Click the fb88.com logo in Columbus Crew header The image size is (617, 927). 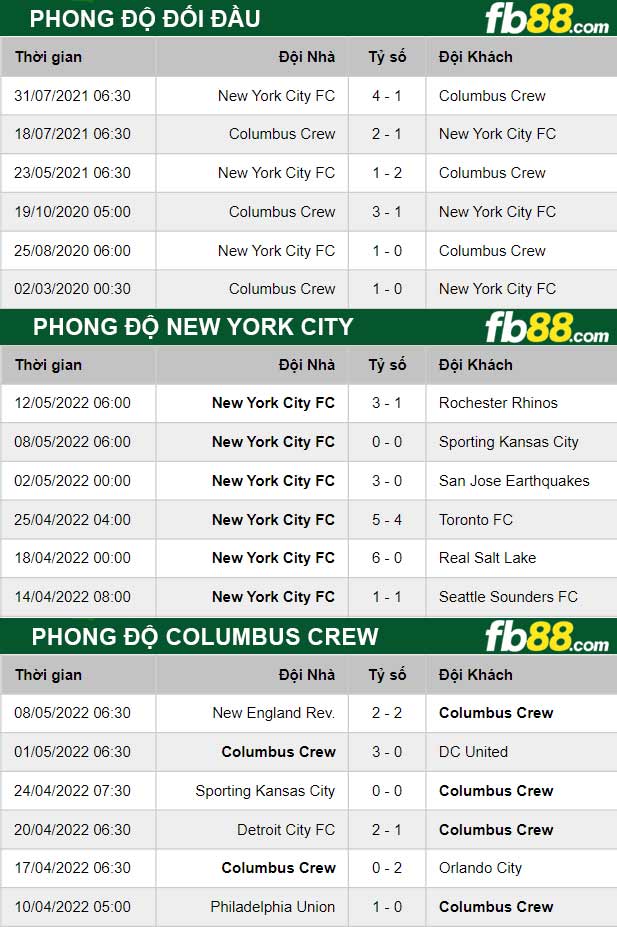[x=546, y=636]
